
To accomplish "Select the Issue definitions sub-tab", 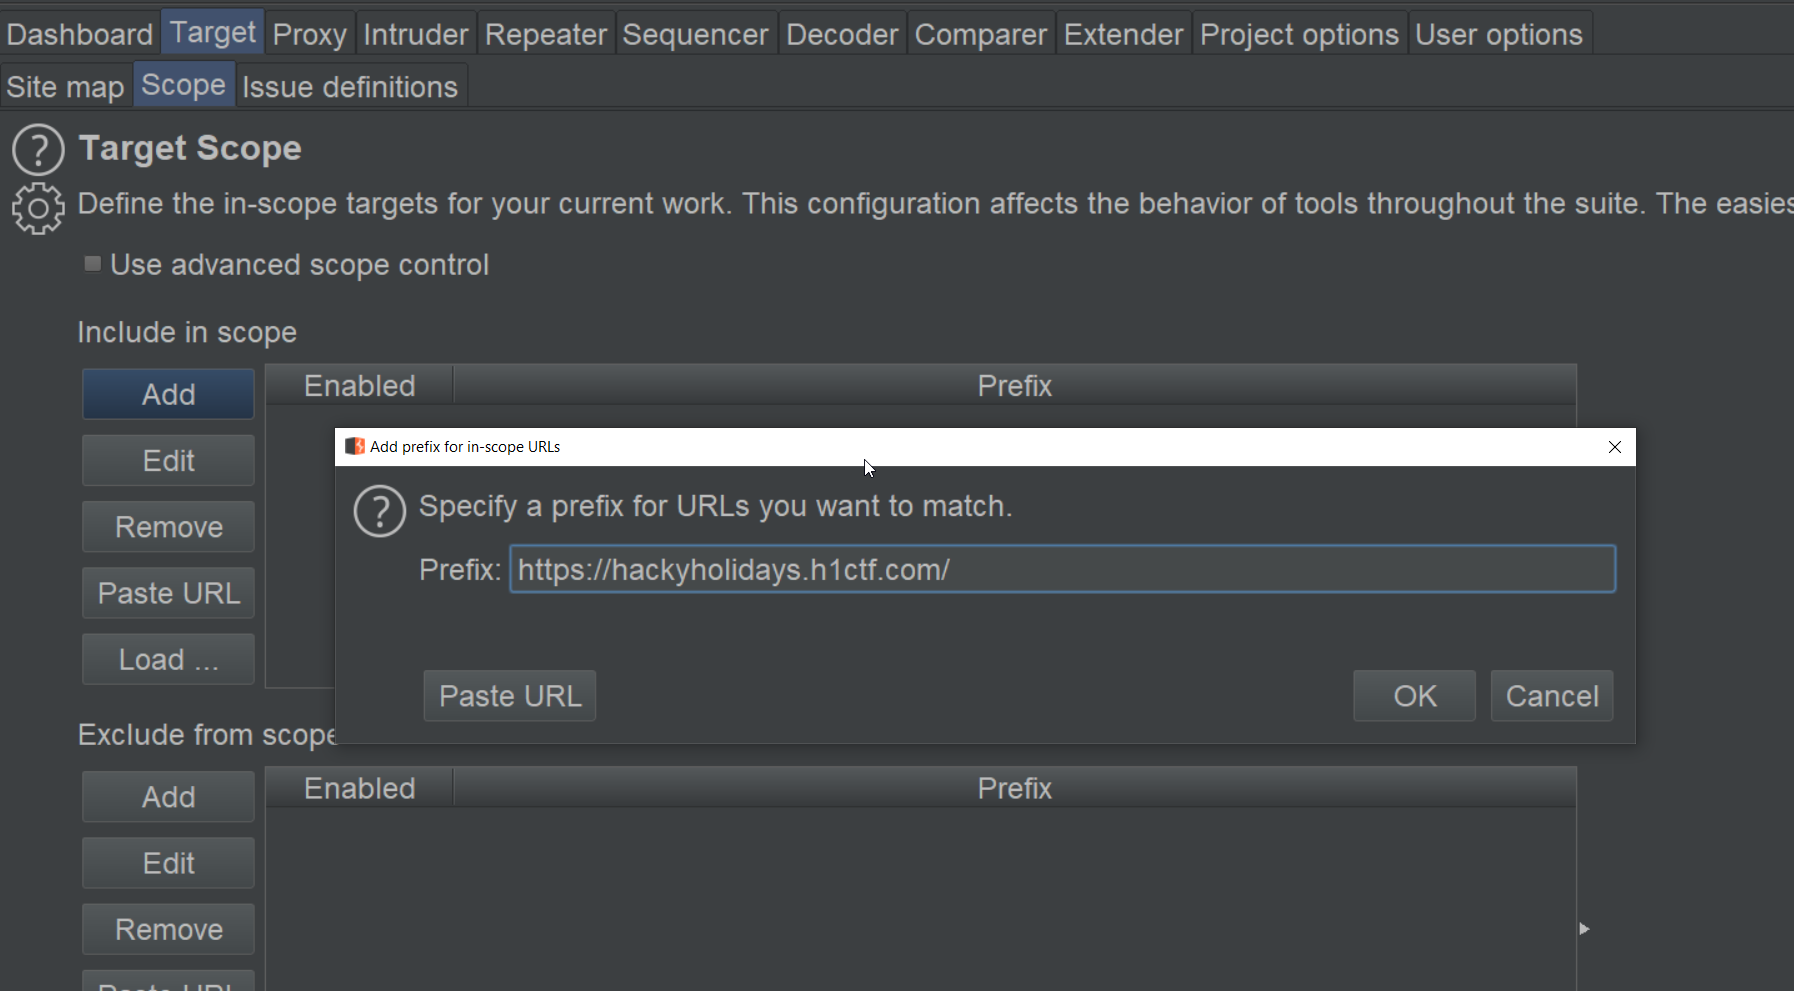I will [349, 87].
